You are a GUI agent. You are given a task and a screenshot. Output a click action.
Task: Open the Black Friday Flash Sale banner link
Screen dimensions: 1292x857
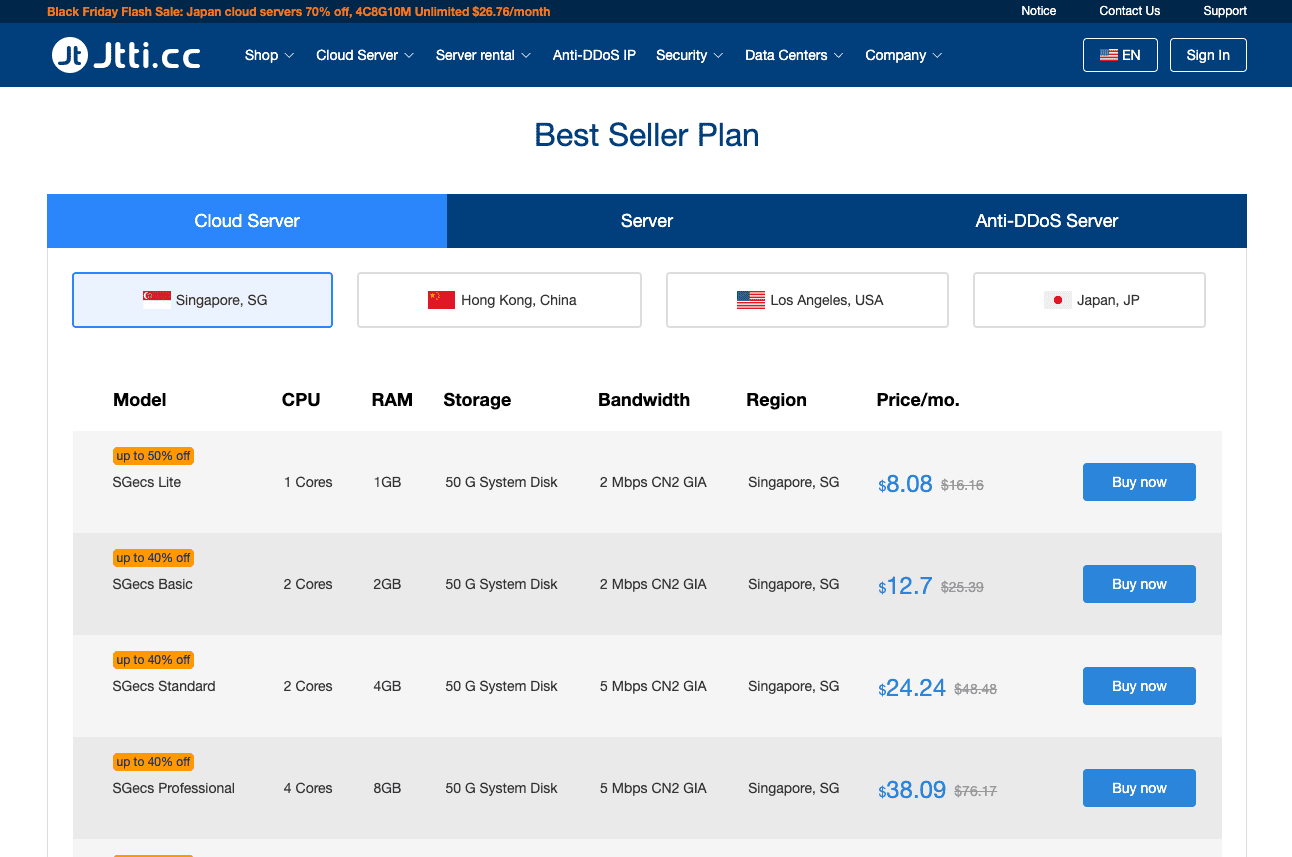click(298, 12)
